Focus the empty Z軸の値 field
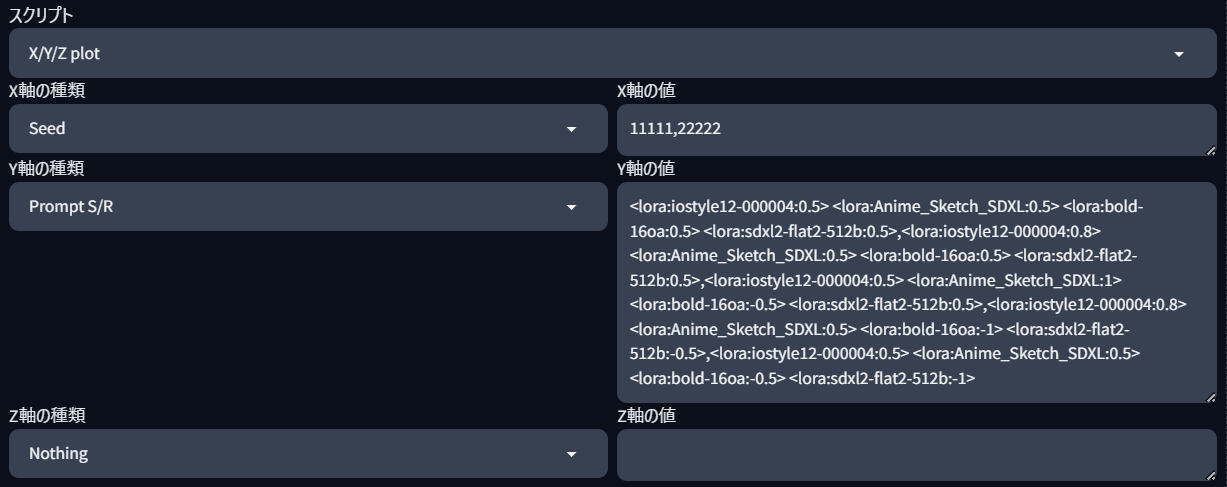 (x=917, y=455)
